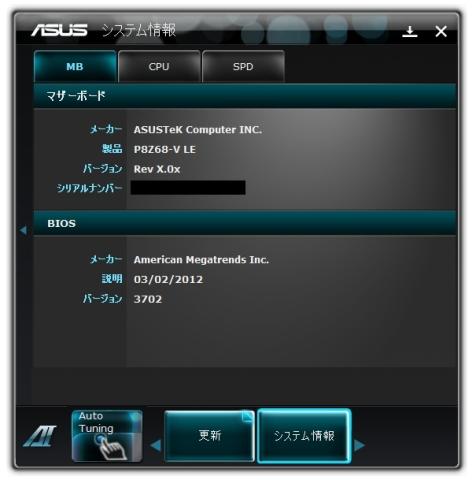Click the blacked-out シリアルナンバー field
The height and width of the screenshot is (480, 476).
188,188
